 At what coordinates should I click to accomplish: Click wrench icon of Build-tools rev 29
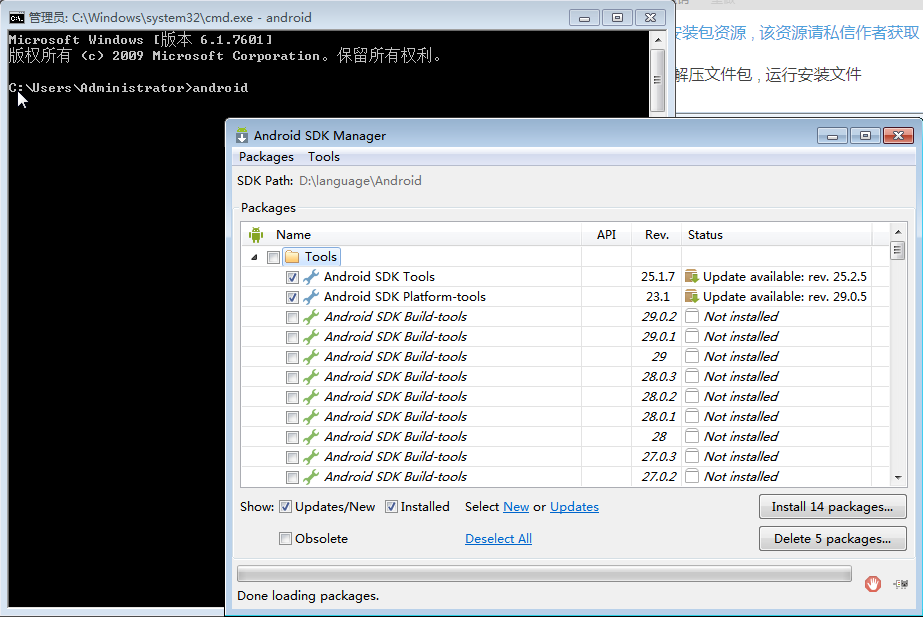(x=311, y=357)
